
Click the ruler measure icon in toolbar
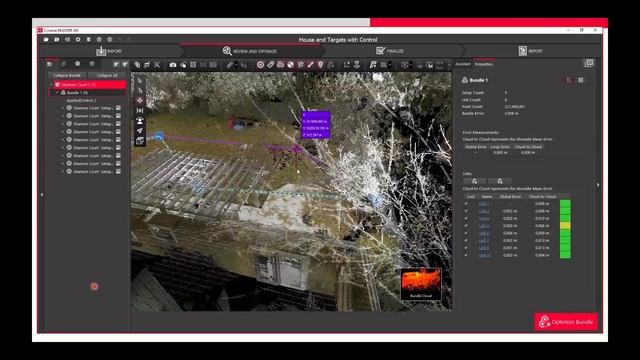pyautogui.click(x=230, y=64)
